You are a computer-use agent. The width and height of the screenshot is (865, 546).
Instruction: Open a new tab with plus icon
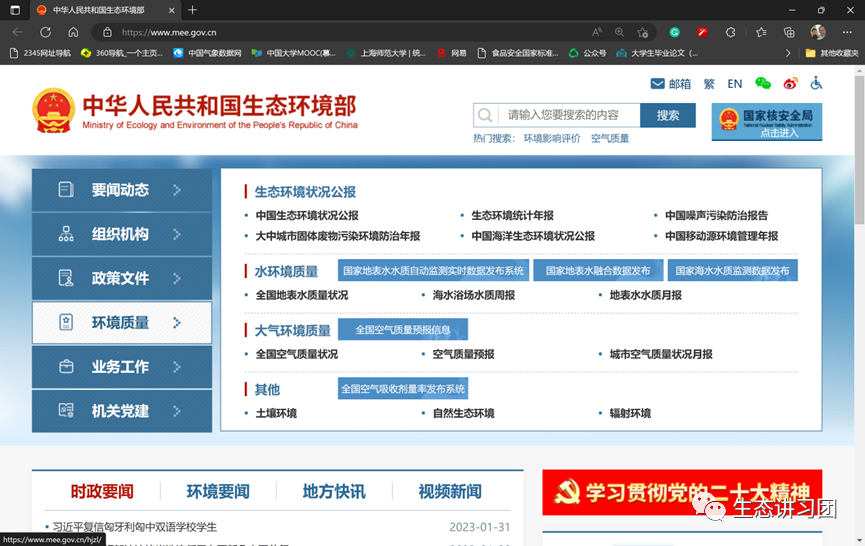click(x=193, y=10)
